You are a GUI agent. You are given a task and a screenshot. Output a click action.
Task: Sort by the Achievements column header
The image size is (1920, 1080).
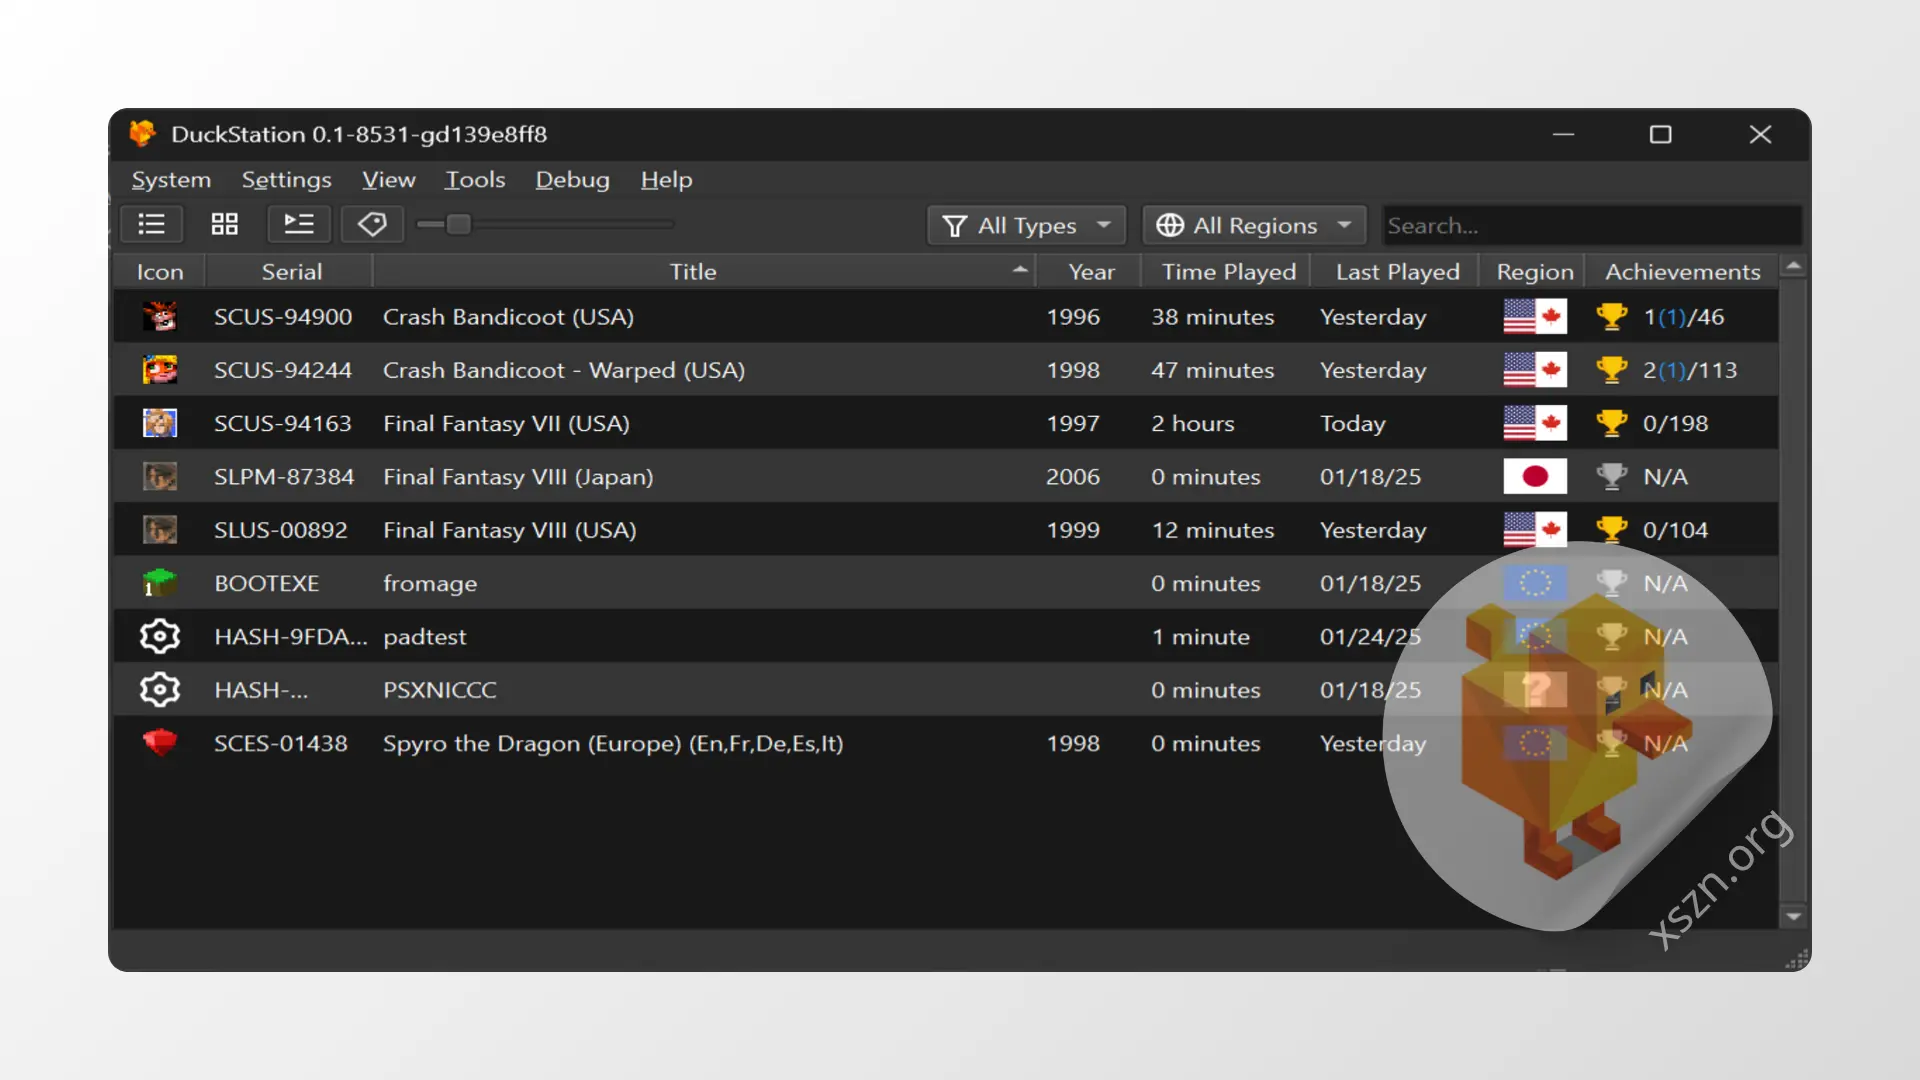(x=1682, y=272)
